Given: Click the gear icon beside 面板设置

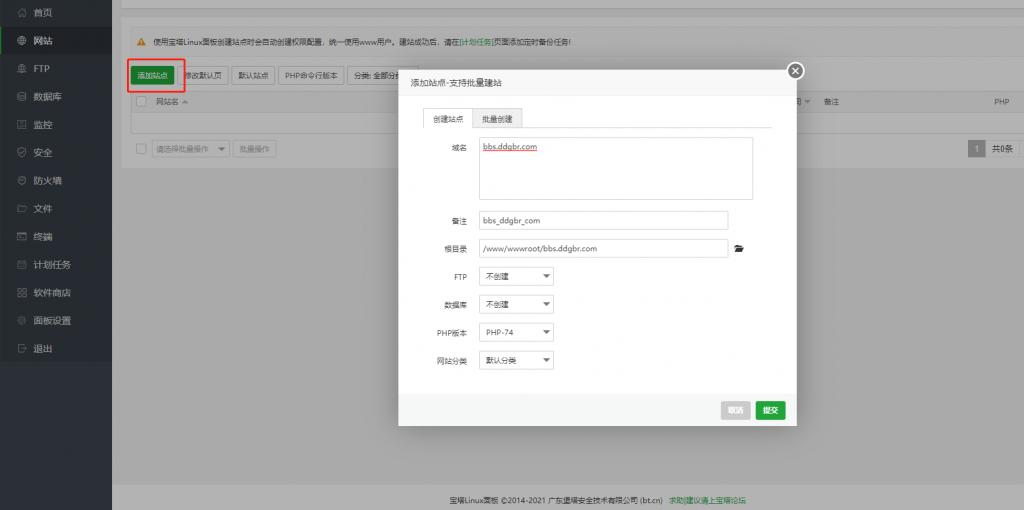Looking at the screenshot, I should (x=22, y=321).
